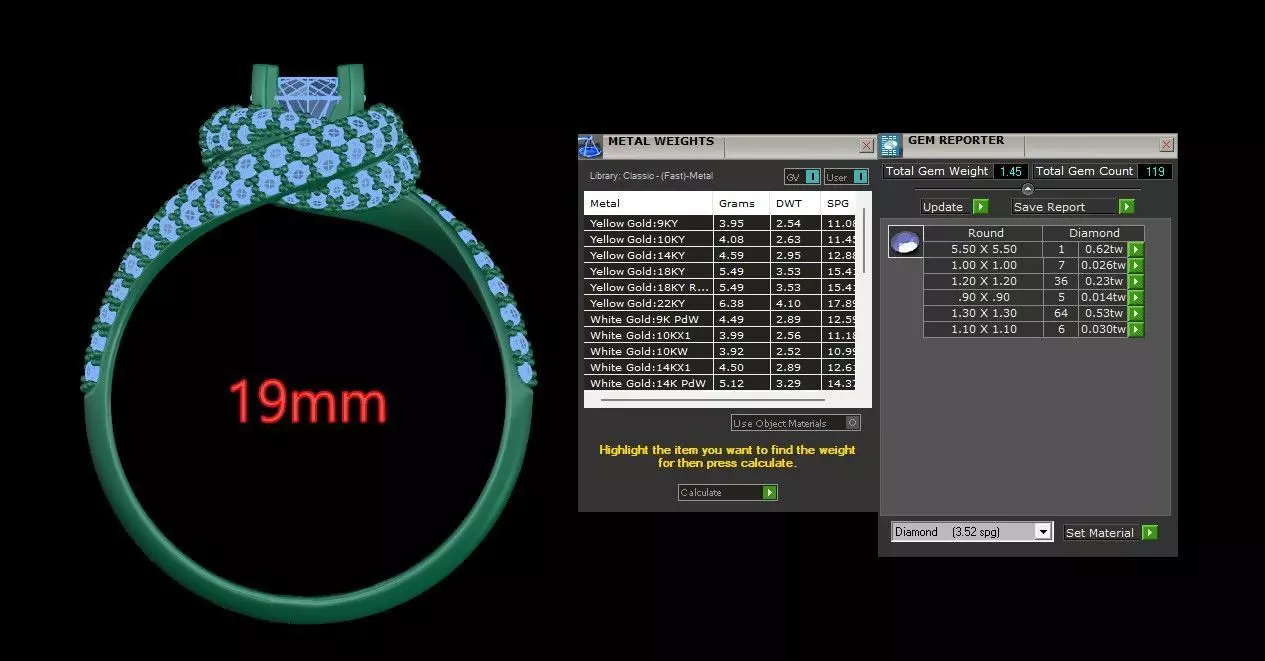Click the green arrow for the 1.00 X 1.00 row
Image resolution: width=1265 pixels, height=661 pixels.
pyautogui.click(x=1136, y=265)
